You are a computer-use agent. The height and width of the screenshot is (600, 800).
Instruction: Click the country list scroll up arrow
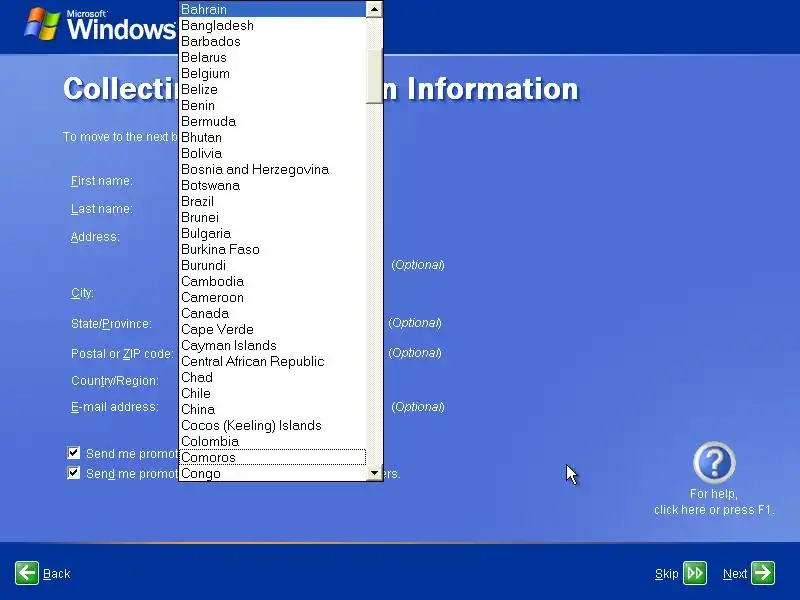tap(374, 9)
